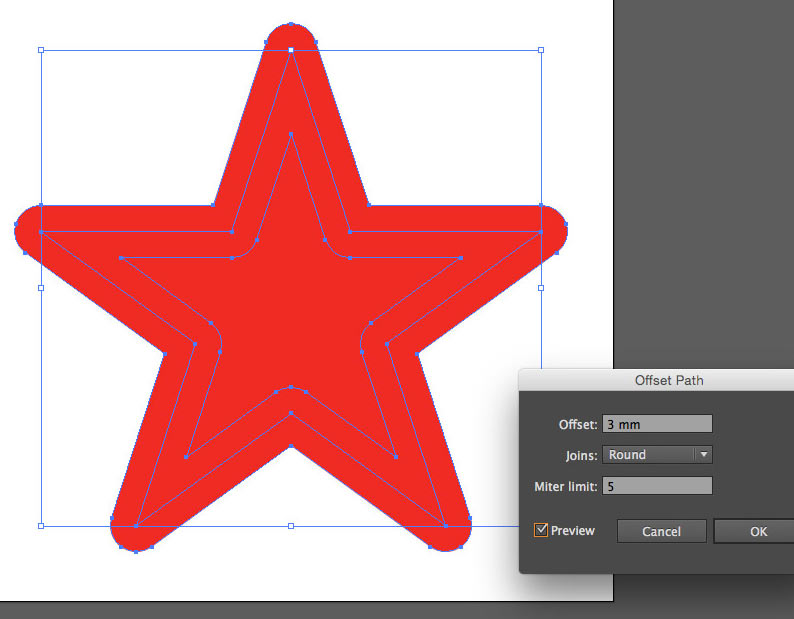Click the Offset Path dialog title bar

[x=668, y=380]
